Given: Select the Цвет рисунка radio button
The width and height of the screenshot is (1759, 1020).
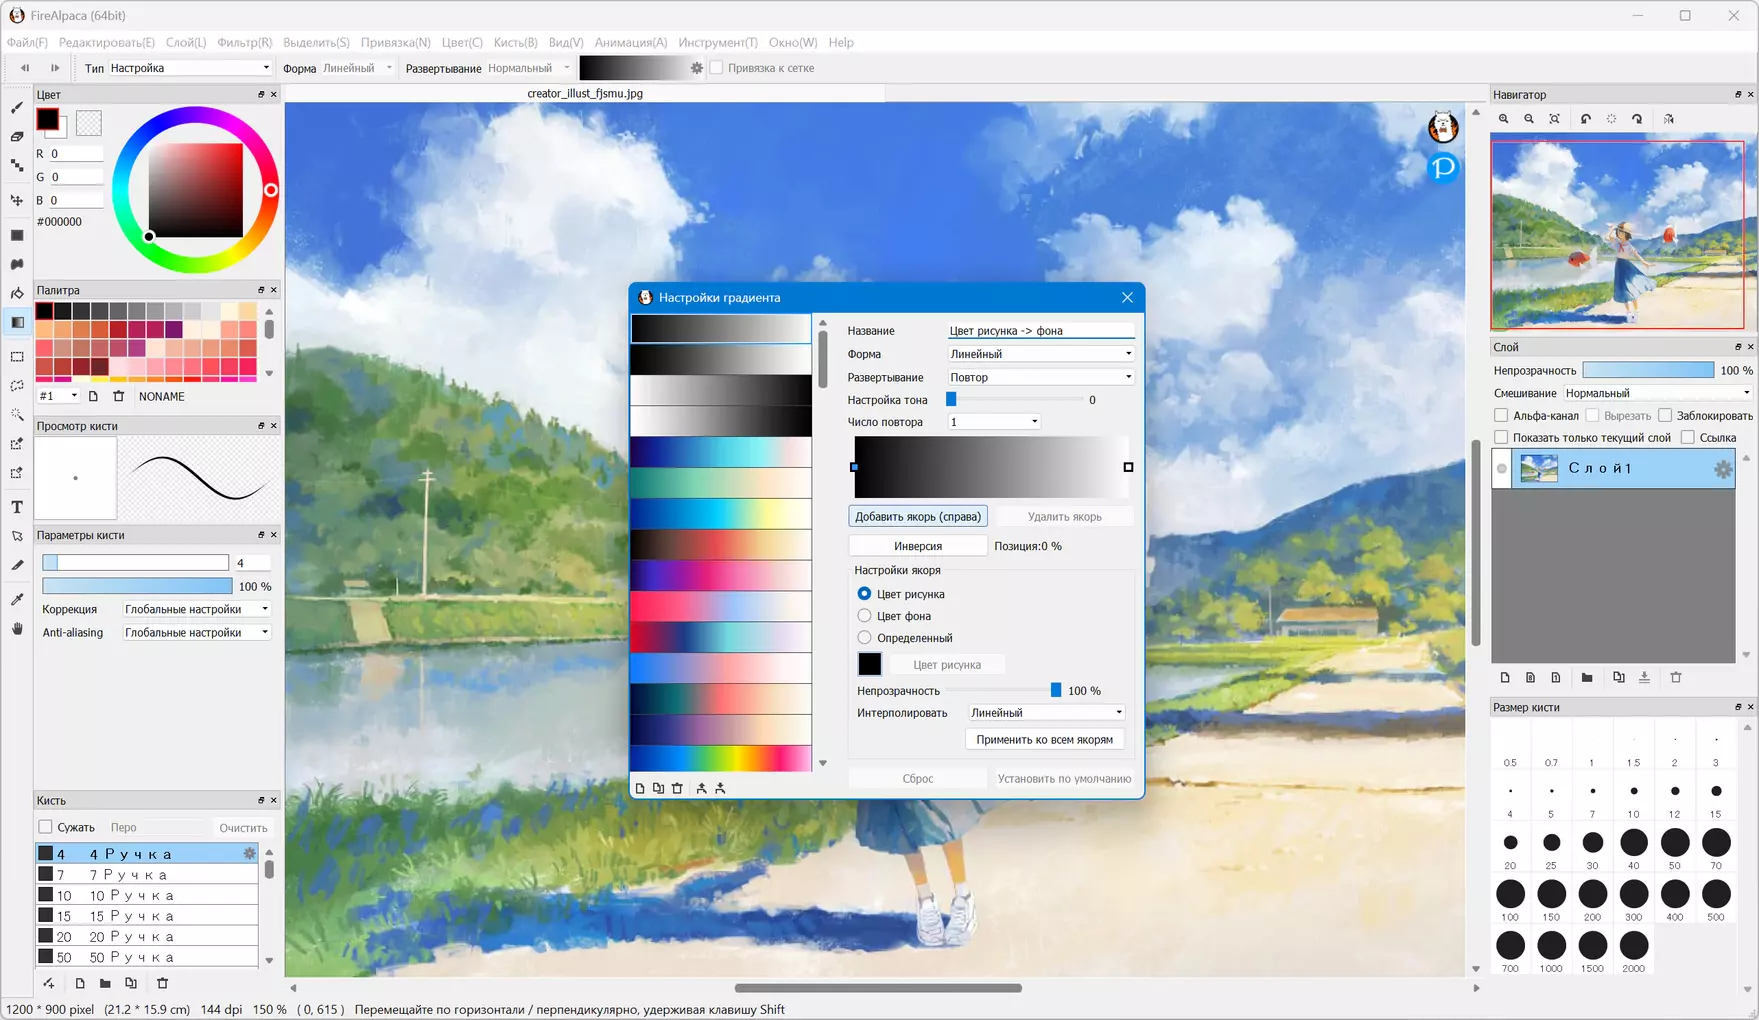Looking at the screenshot, I should pyautogui.click(x=864, y=594).
